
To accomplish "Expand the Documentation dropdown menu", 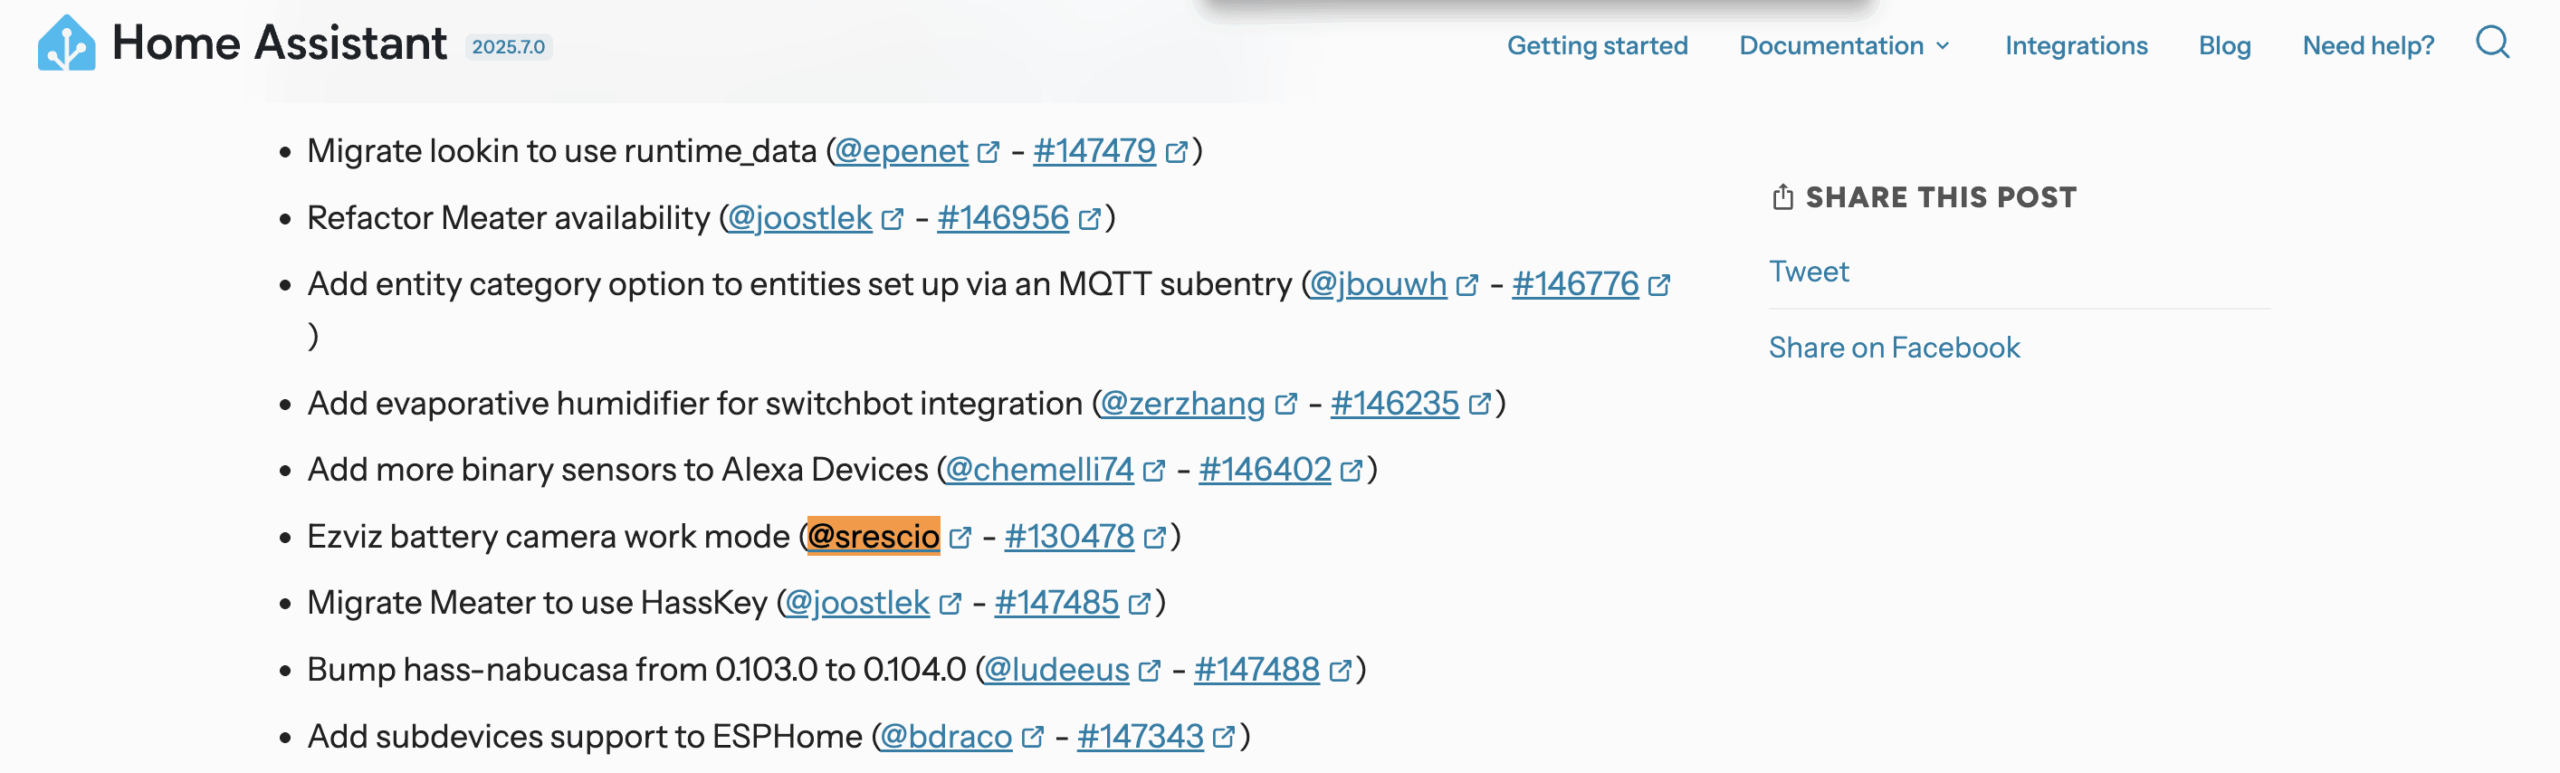I will [x=1844, y=46].
